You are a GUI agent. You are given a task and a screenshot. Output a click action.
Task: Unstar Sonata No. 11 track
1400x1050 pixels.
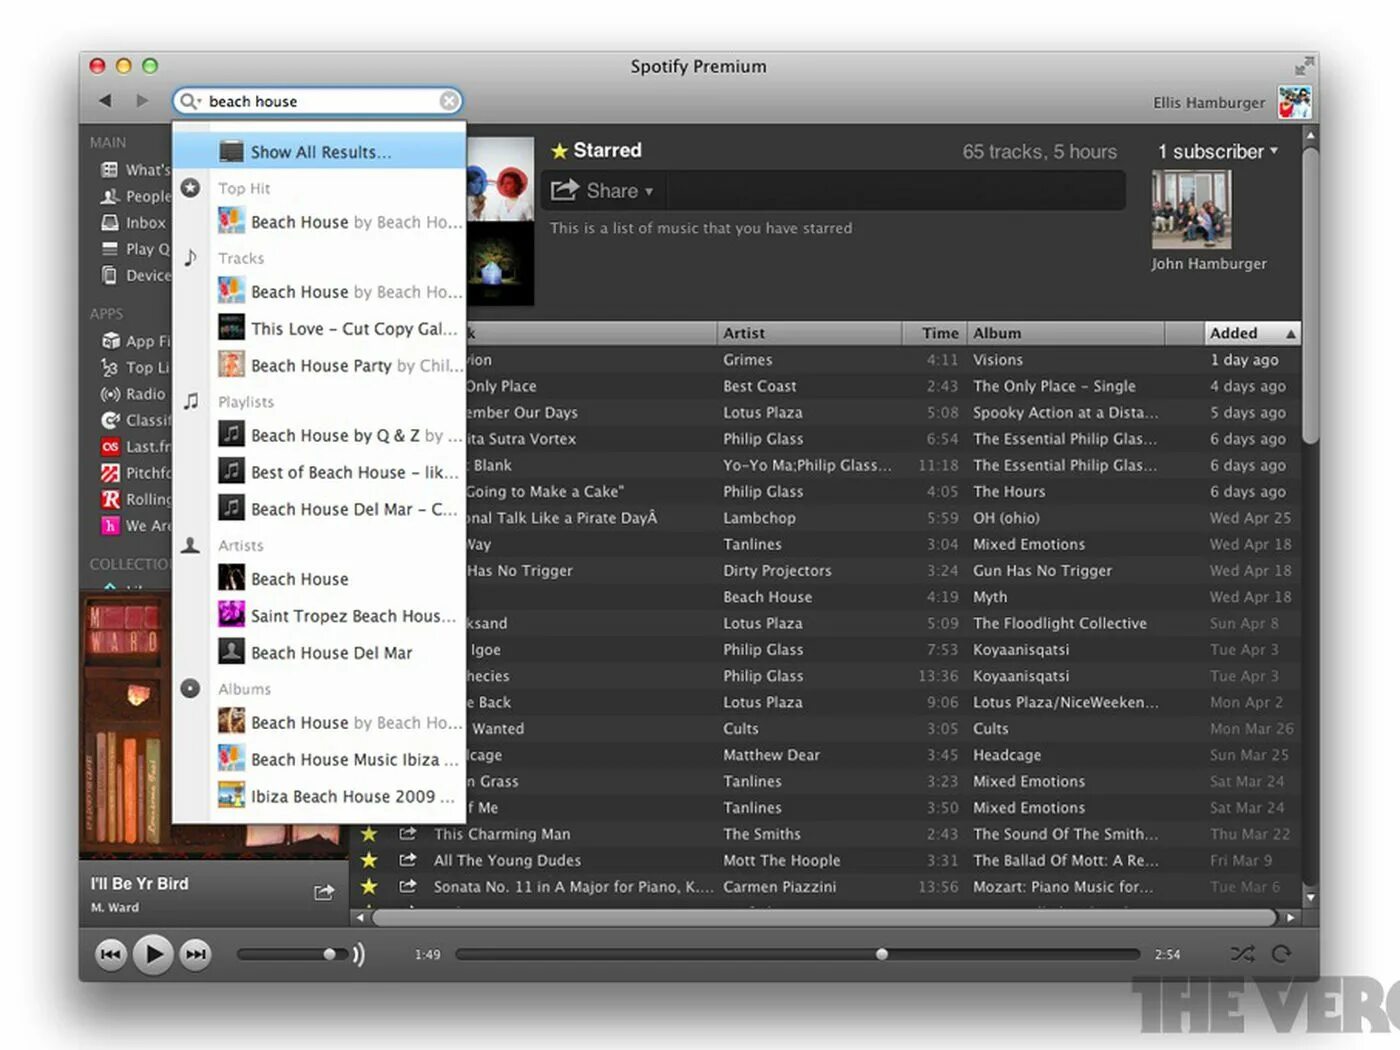coord(369,886)
